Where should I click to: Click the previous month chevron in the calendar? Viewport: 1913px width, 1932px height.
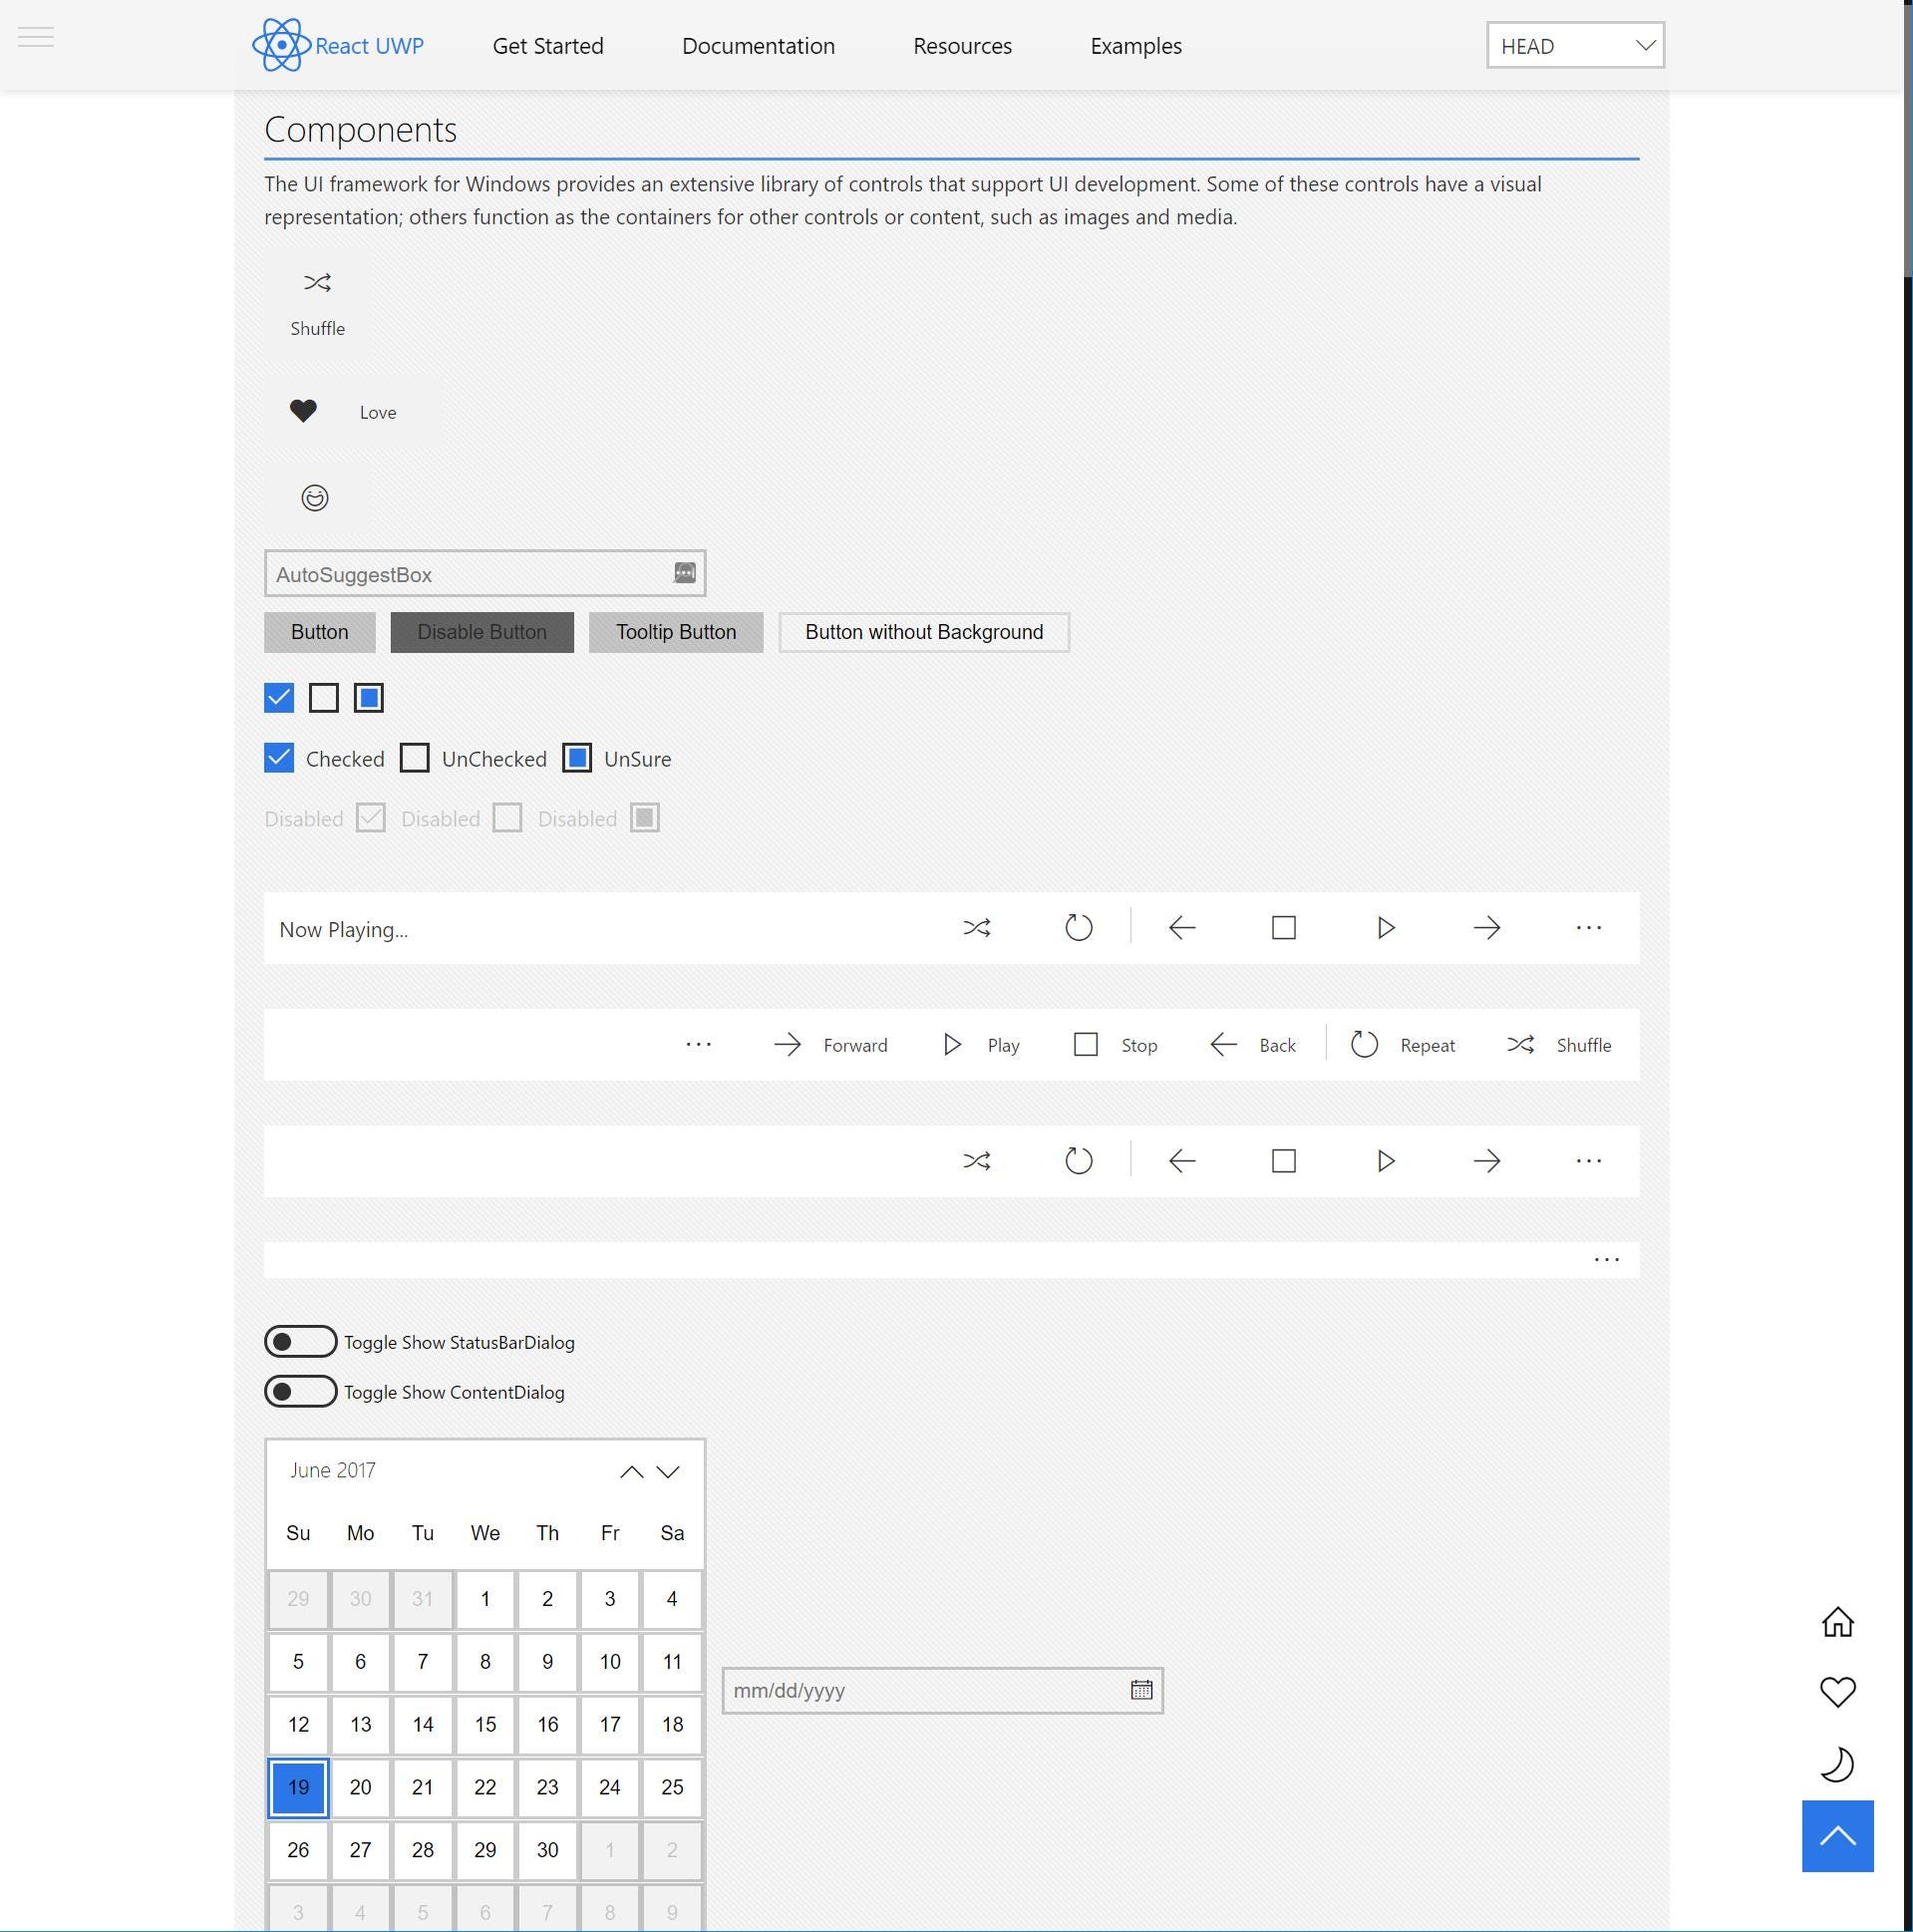[632, 1471]
